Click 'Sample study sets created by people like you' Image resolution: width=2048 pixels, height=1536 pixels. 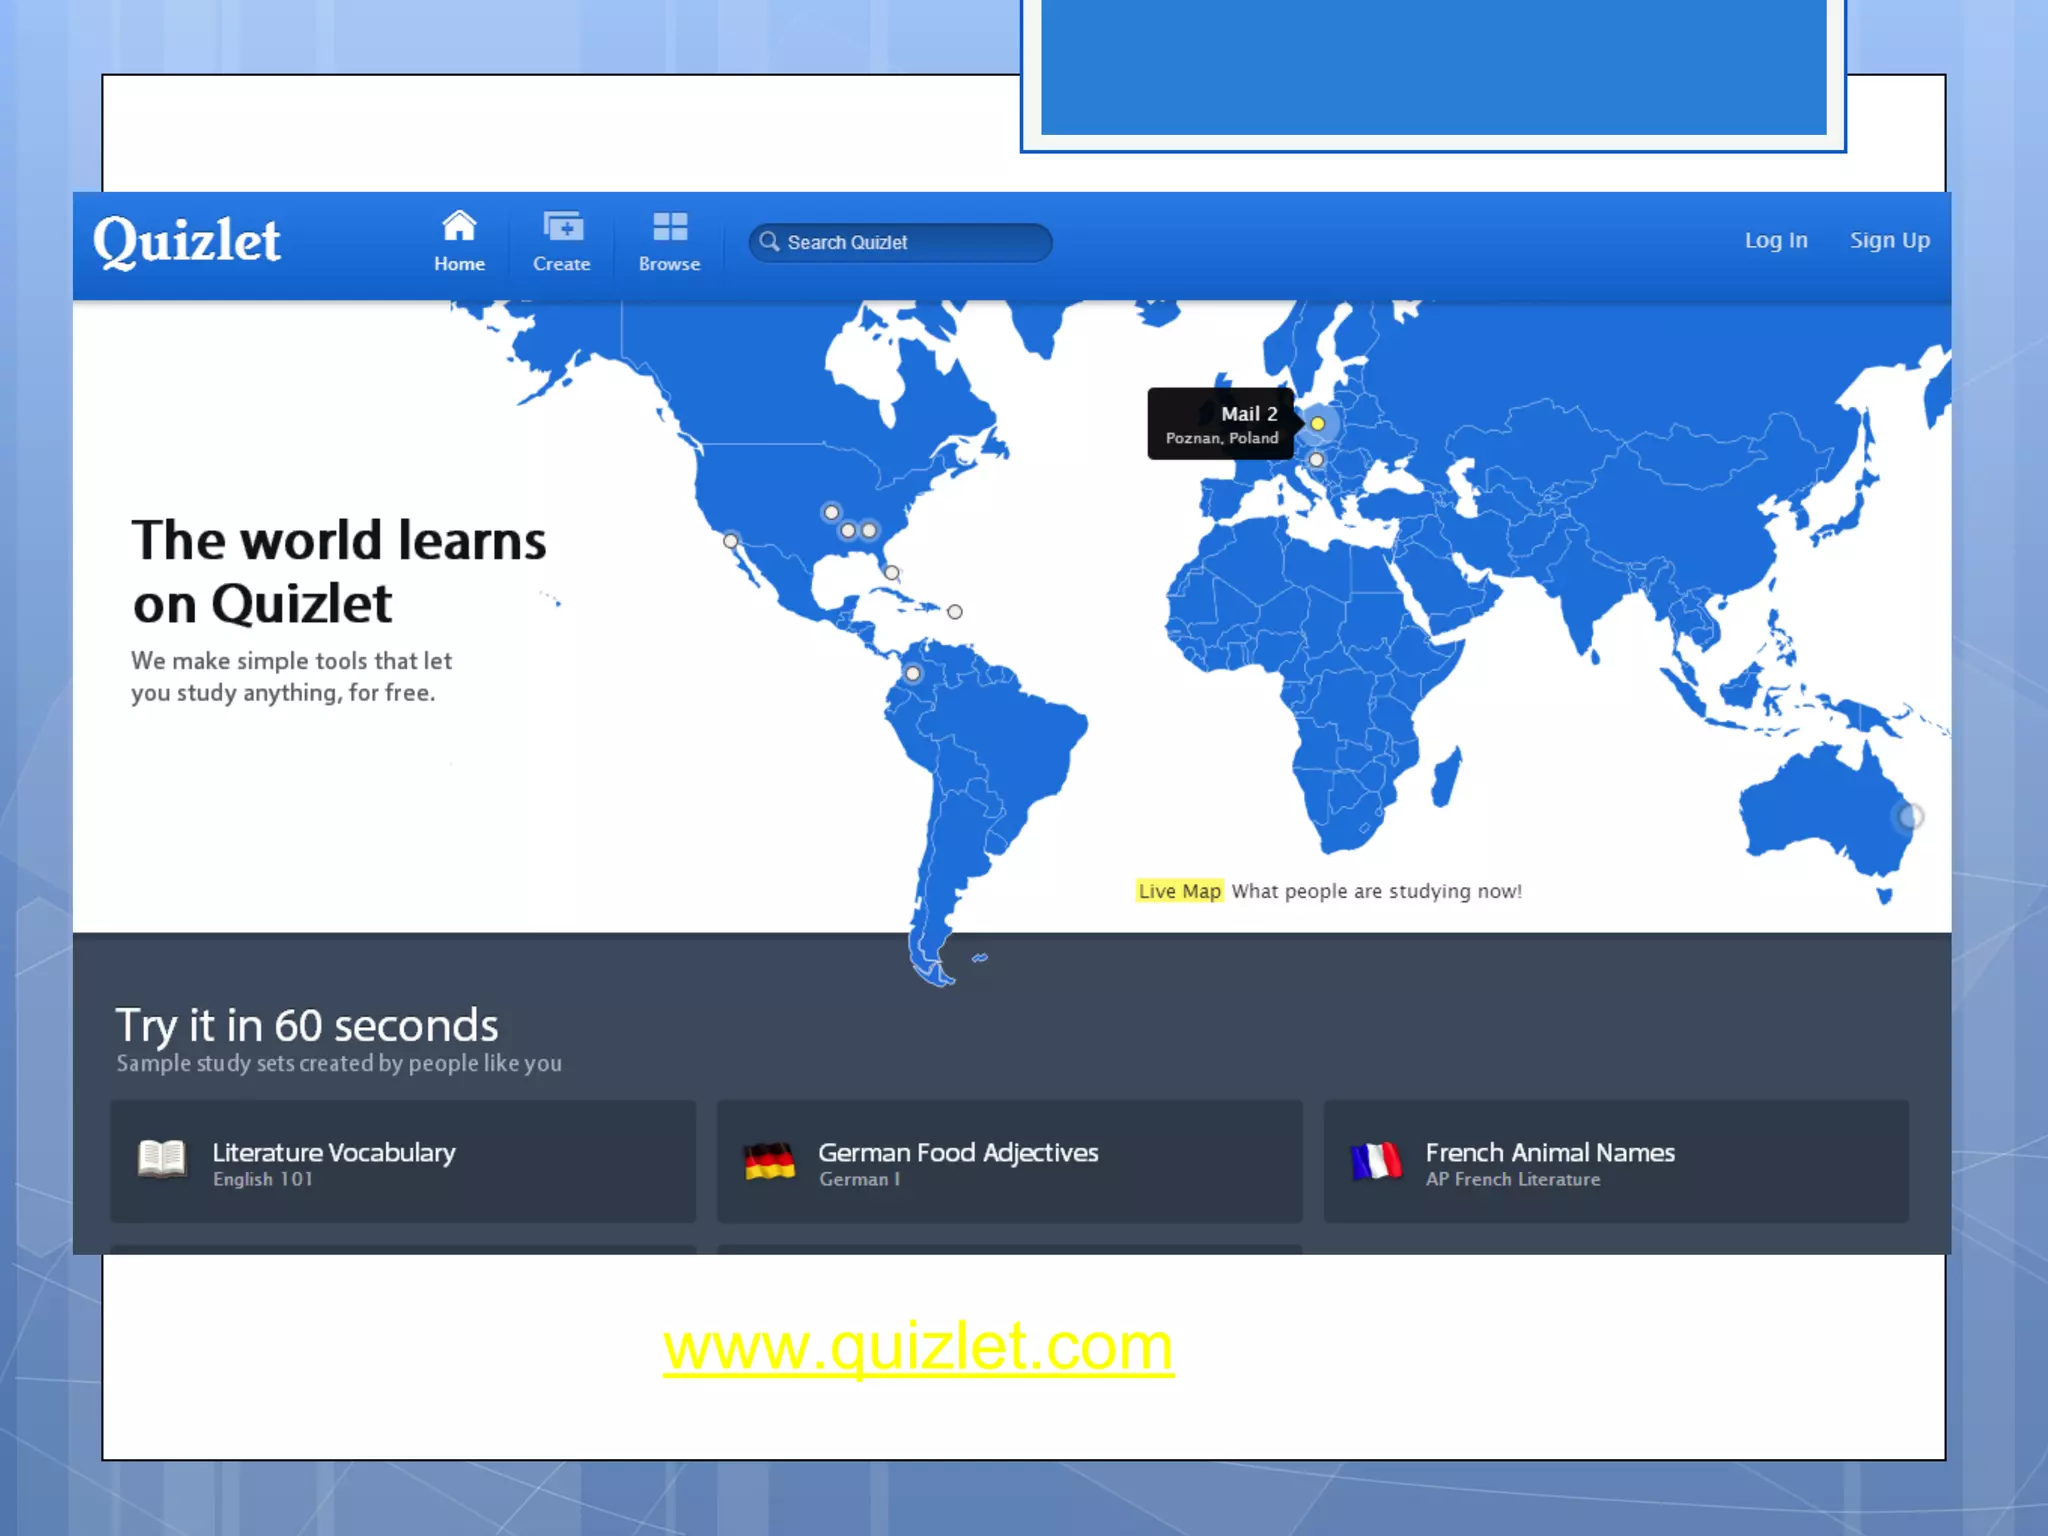coord(339,1064)
